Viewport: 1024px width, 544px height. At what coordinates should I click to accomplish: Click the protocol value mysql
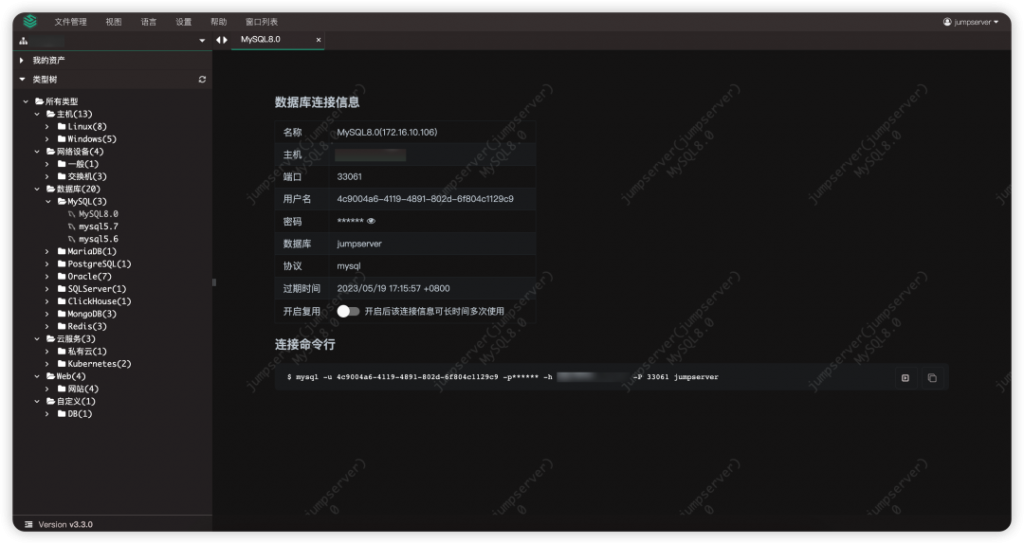[x=349, y=266]
